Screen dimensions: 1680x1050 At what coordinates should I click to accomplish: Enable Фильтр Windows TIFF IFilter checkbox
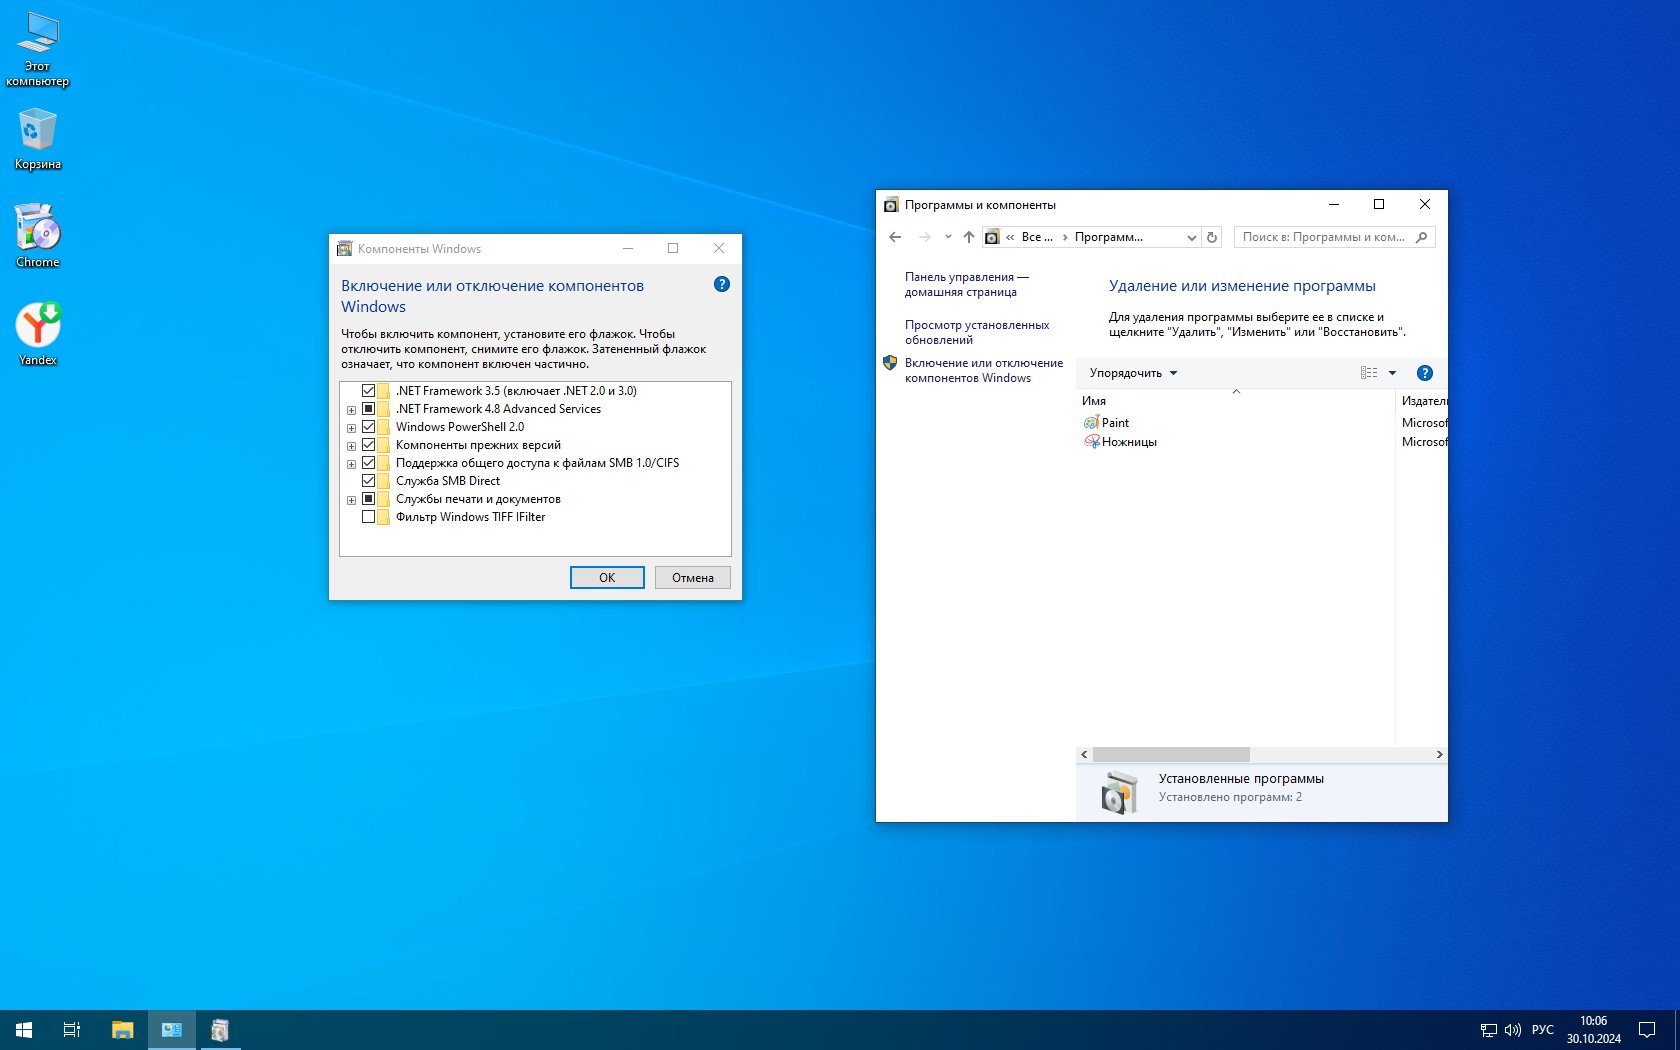pyautogui.click(x=368, y=517)
